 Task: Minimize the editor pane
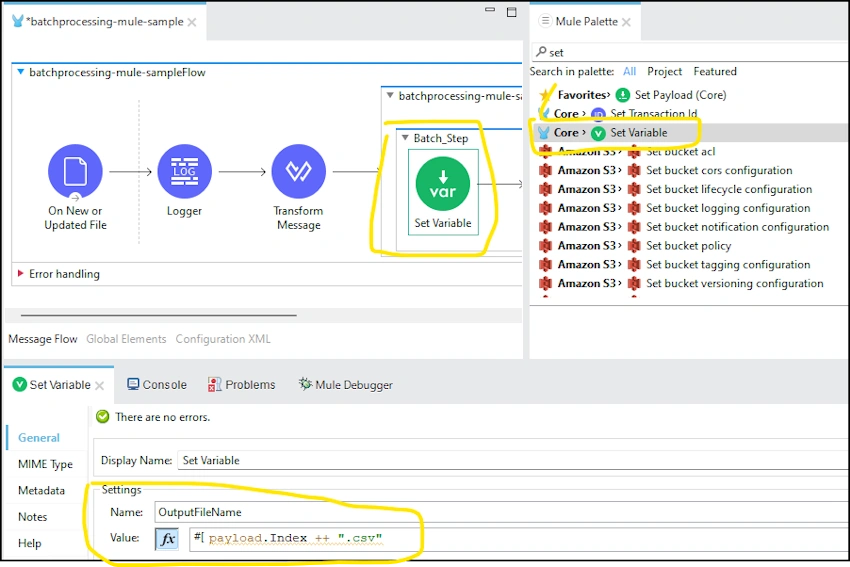tap(490, 10)
